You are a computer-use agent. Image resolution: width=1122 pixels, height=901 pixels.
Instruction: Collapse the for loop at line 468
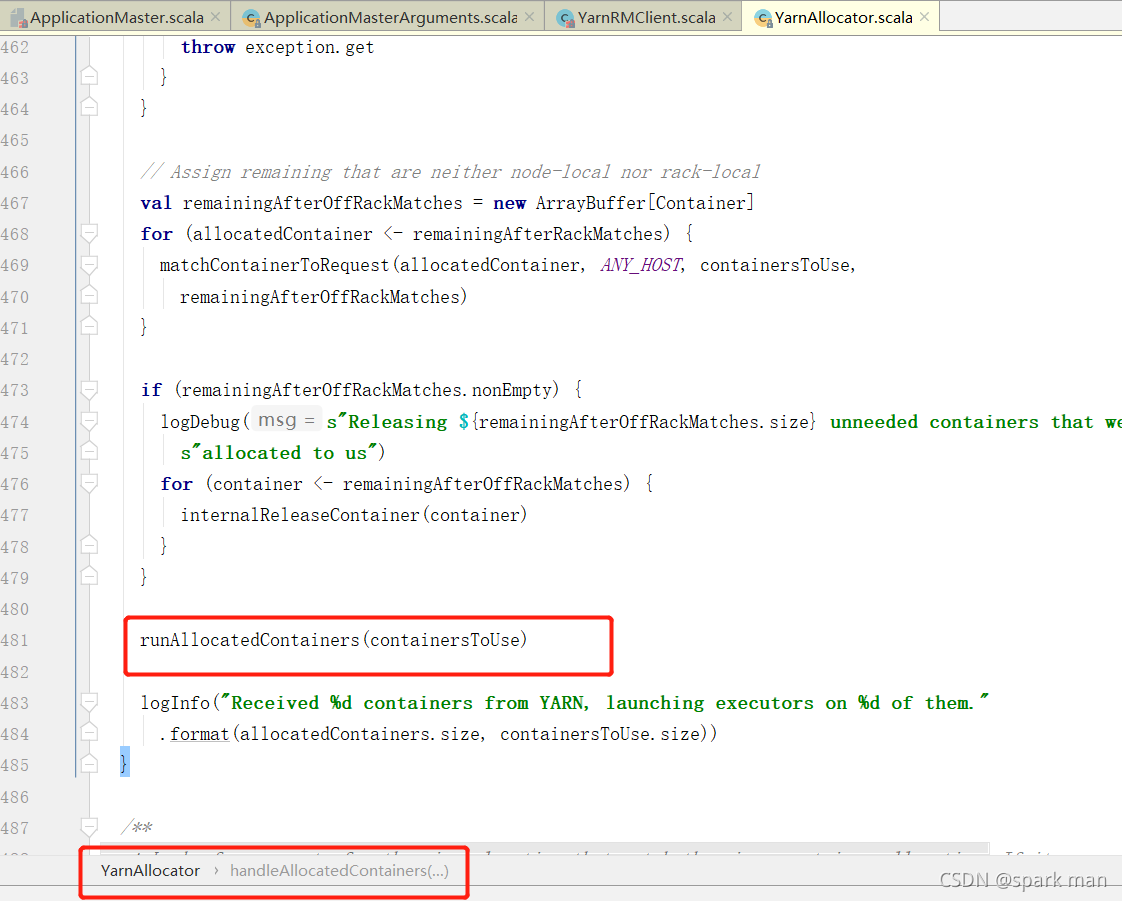(x=89, y=233)
